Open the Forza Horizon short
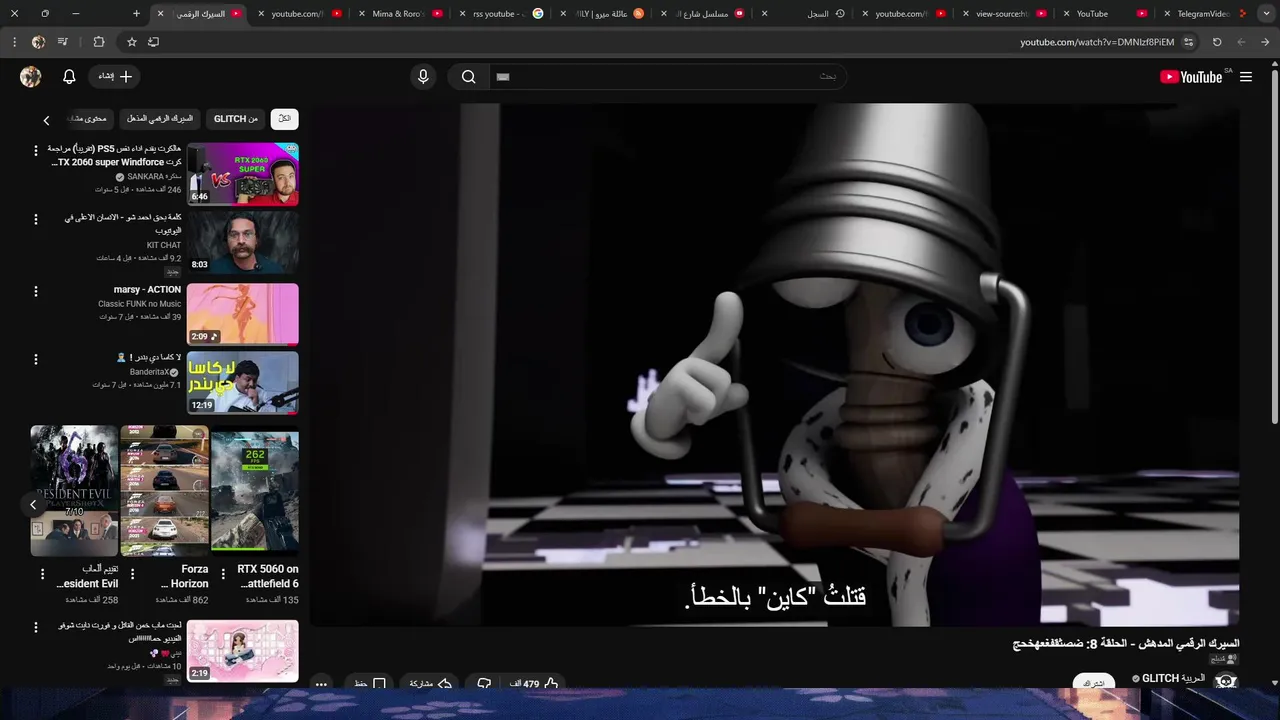Viewport: 1280px width, 720px height. click(x=164, y=490)
